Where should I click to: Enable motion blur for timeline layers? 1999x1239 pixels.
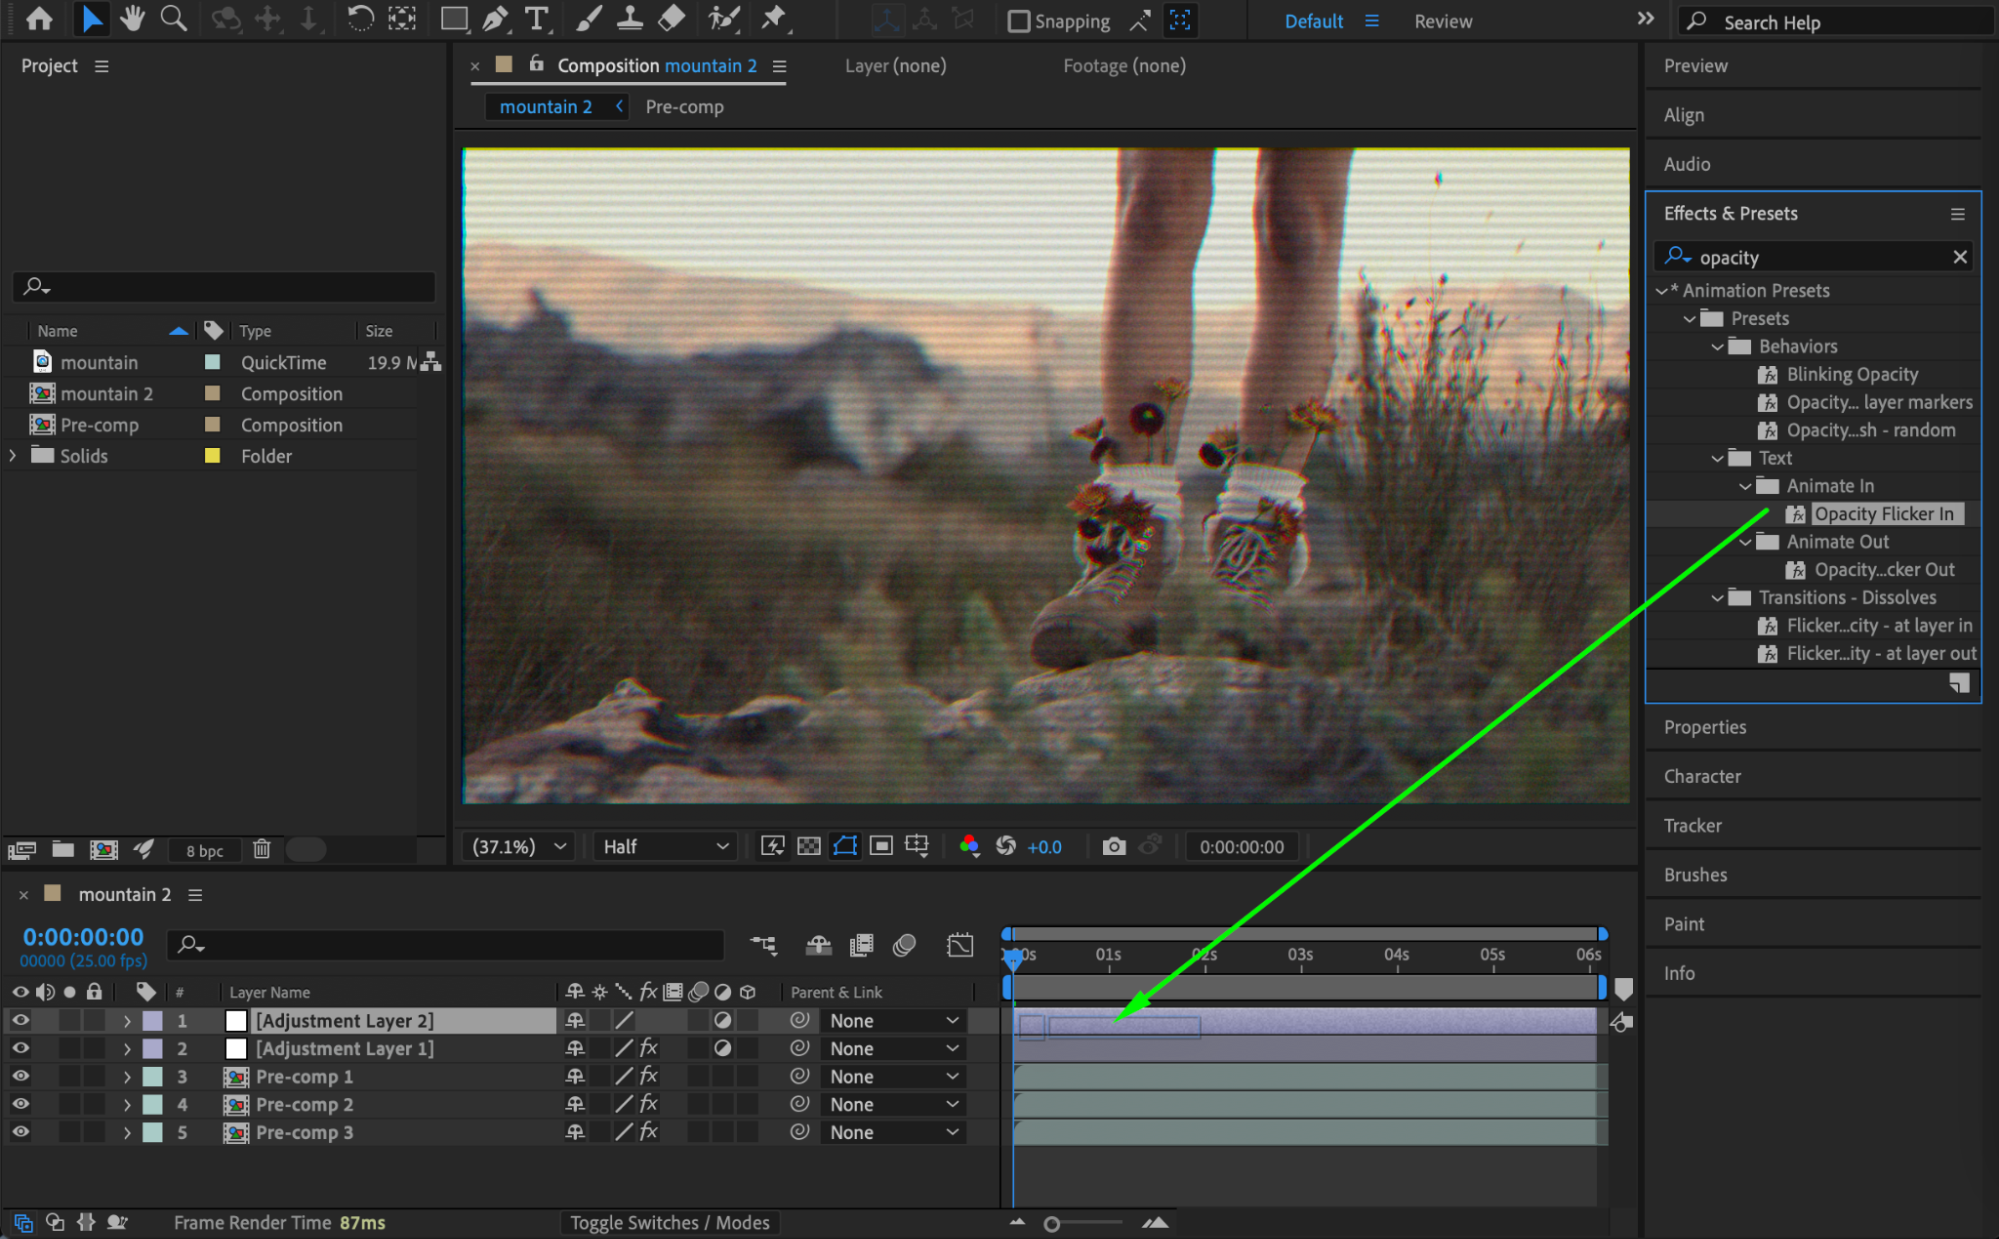pos(905,944)
